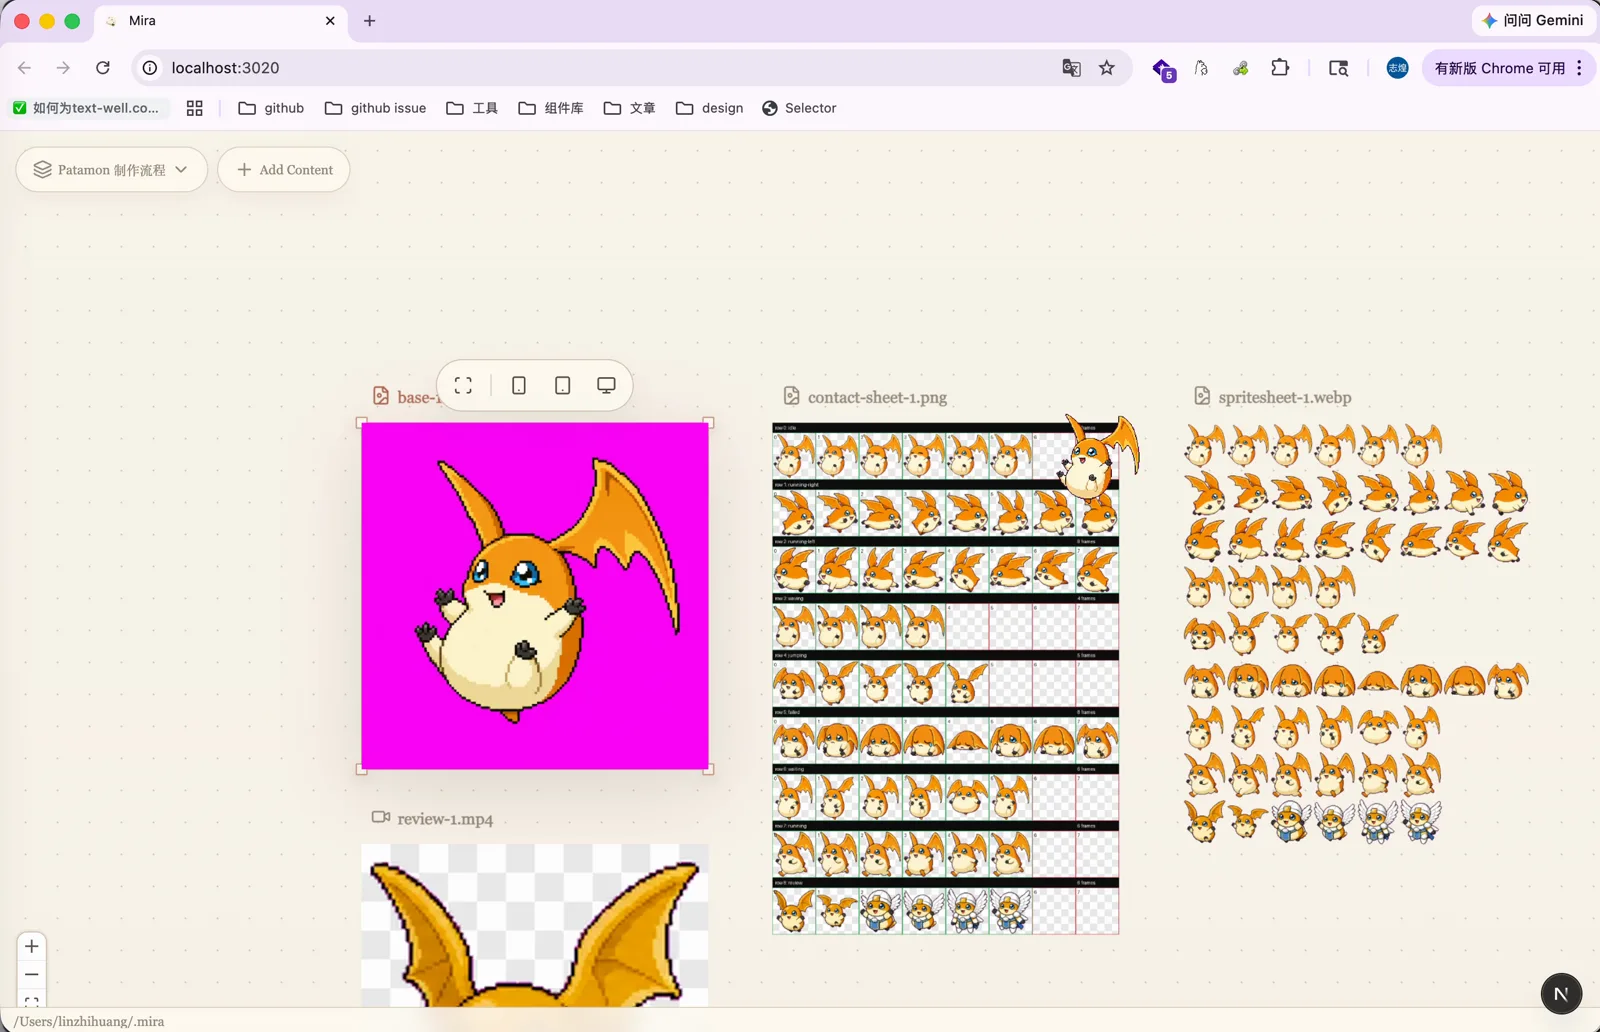Click the review-1.mp4 file label
Screen dimensions: 1600x1032
[445, 819]
